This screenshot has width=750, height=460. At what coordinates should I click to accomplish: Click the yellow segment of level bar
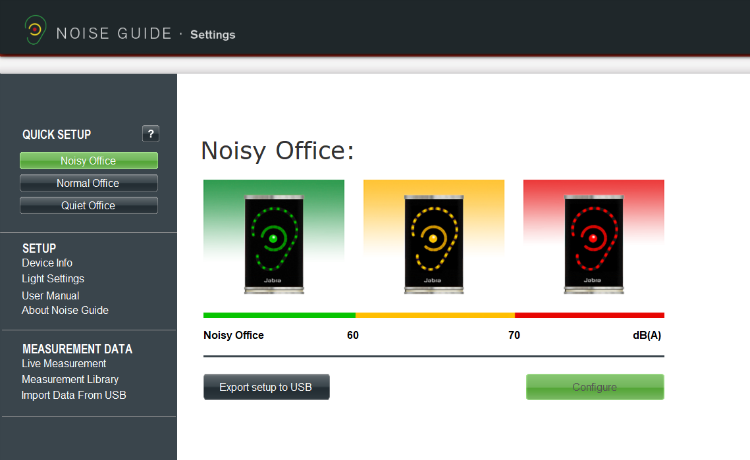click(x=435, y=315)
